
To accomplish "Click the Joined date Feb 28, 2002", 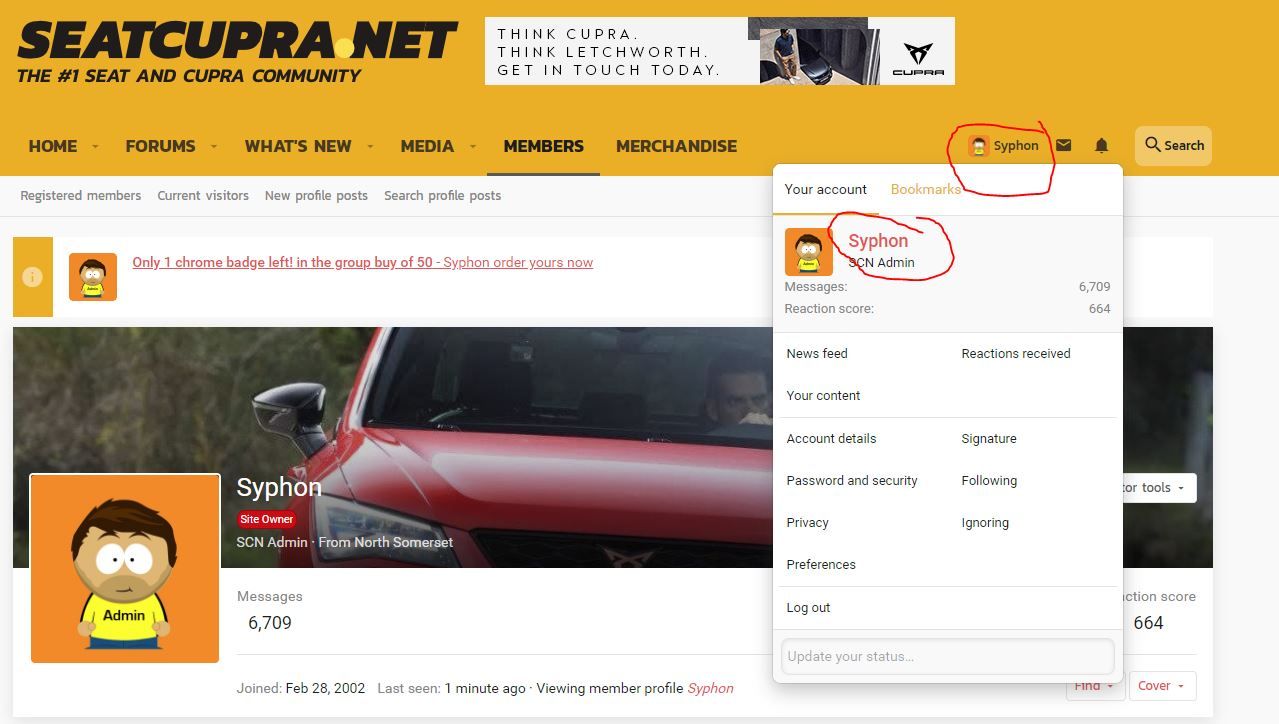I will coord(325,689).
